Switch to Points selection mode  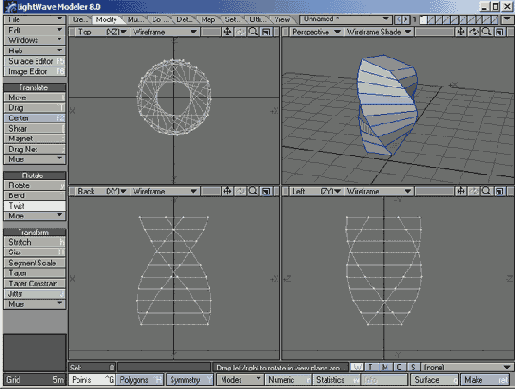92,380
